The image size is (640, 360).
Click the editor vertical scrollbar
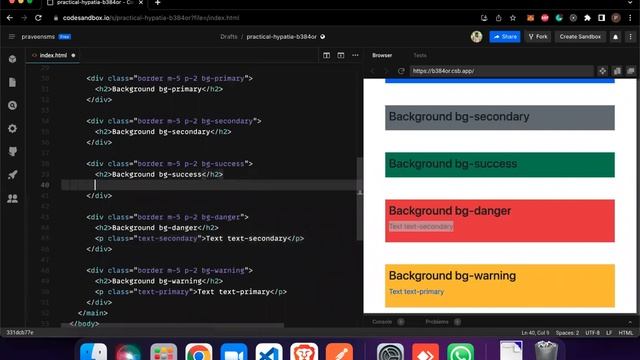pos(360,199)
